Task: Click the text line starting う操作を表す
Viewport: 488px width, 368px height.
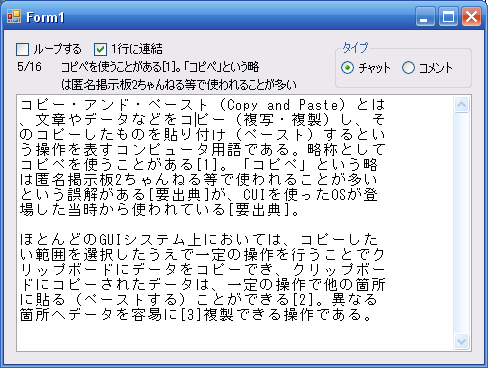Action: coord(202,150)
